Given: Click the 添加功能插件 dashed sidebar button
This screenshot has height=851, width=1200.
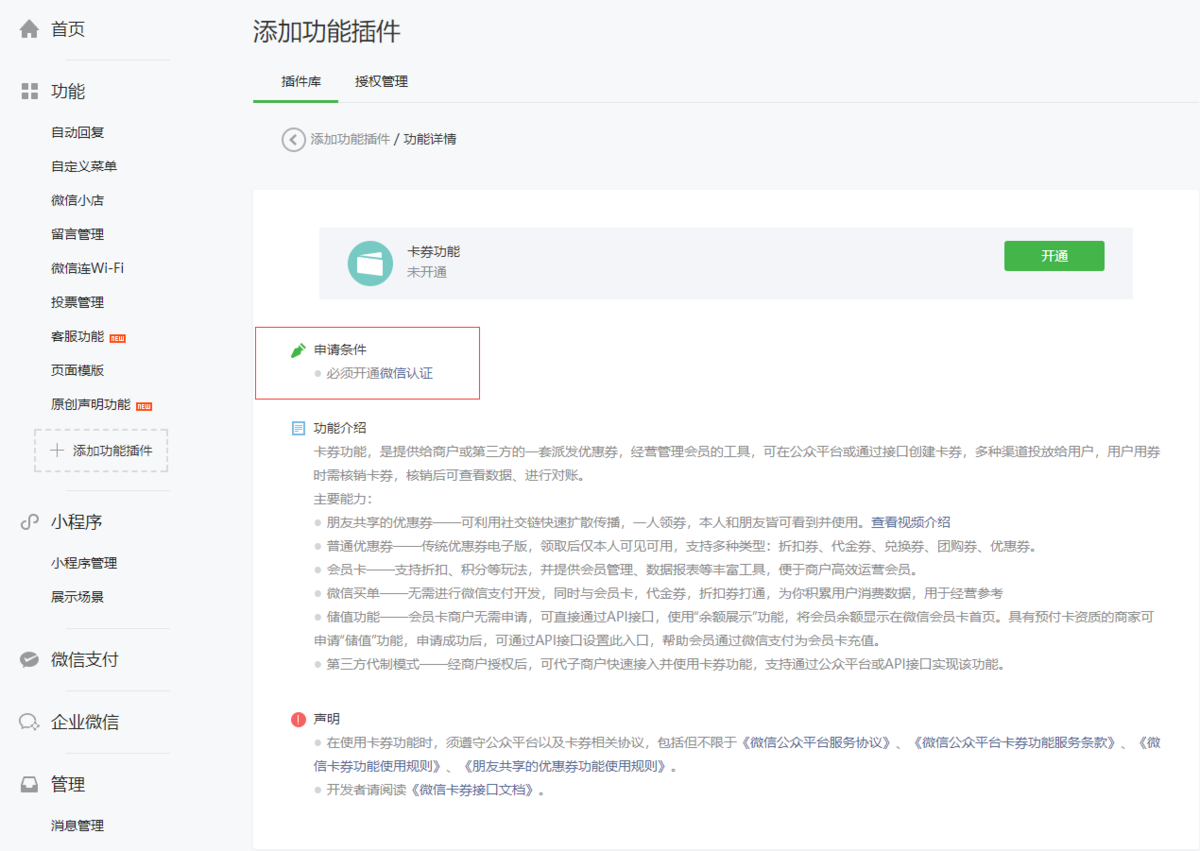Looking at the screenshot, I should pos(101,451).
